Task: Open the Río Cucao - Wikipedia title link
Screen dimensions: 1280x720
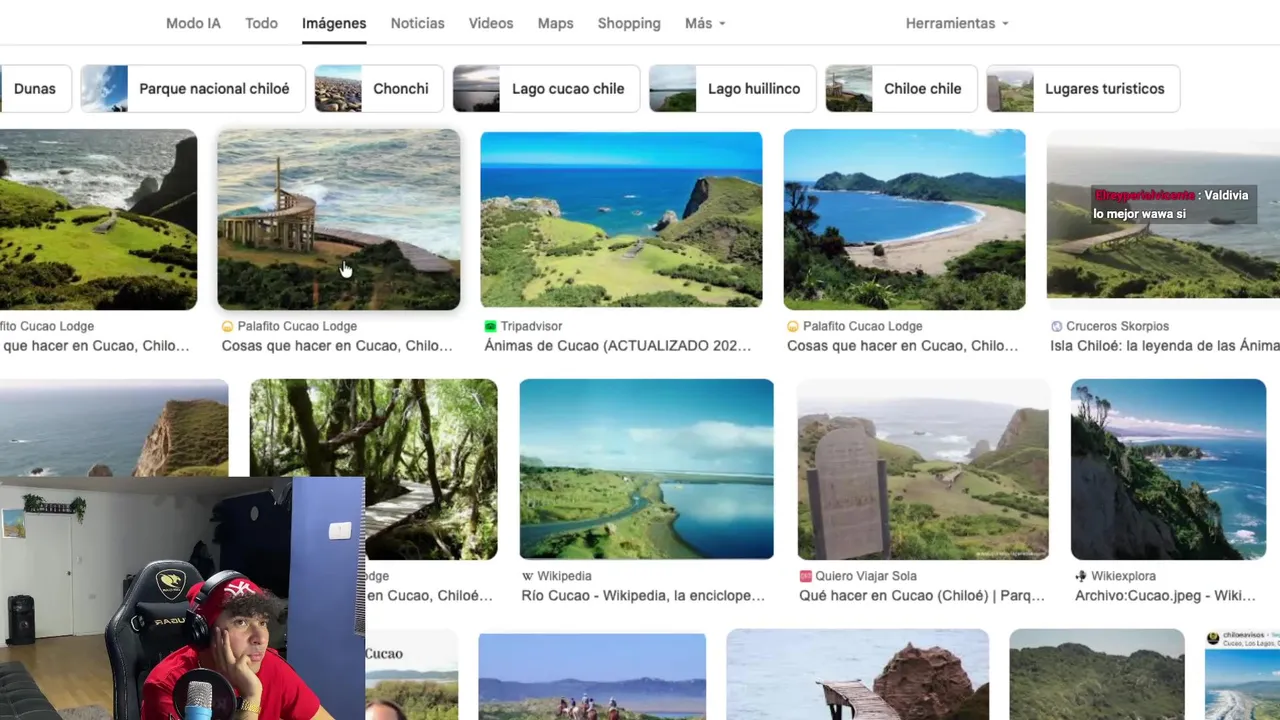Action: [643, 596]
